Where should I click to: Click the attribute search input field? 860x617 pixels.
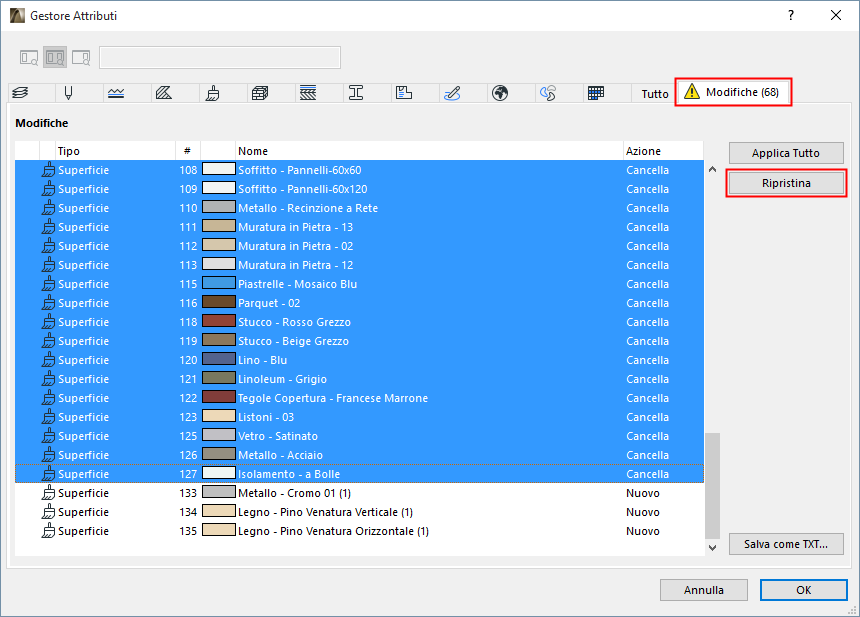coord(220,58)
